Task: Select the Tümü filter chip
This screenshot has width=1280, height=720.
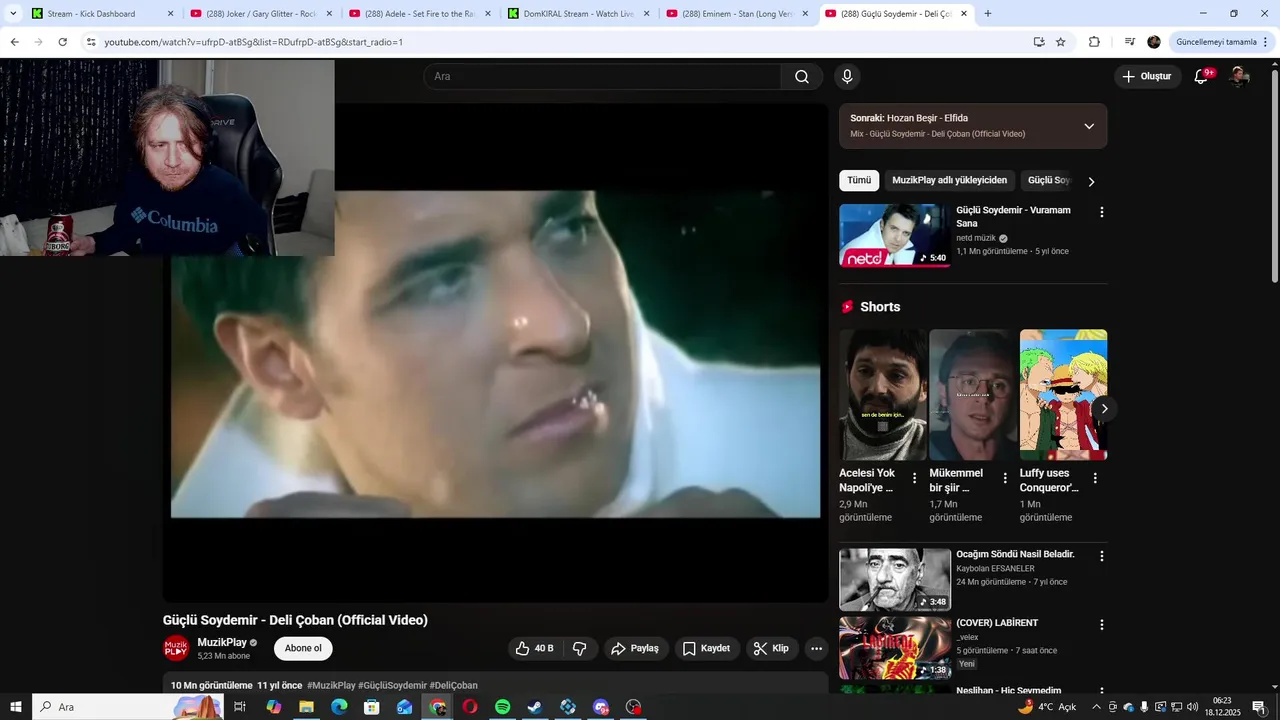Action: [859, 180]
